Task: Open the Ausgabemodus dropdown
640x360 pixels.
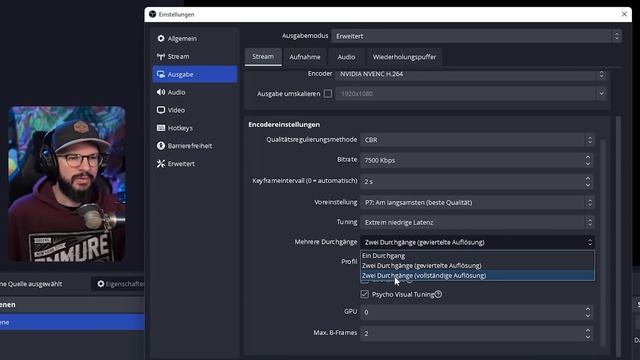Action: pos(476,36)
